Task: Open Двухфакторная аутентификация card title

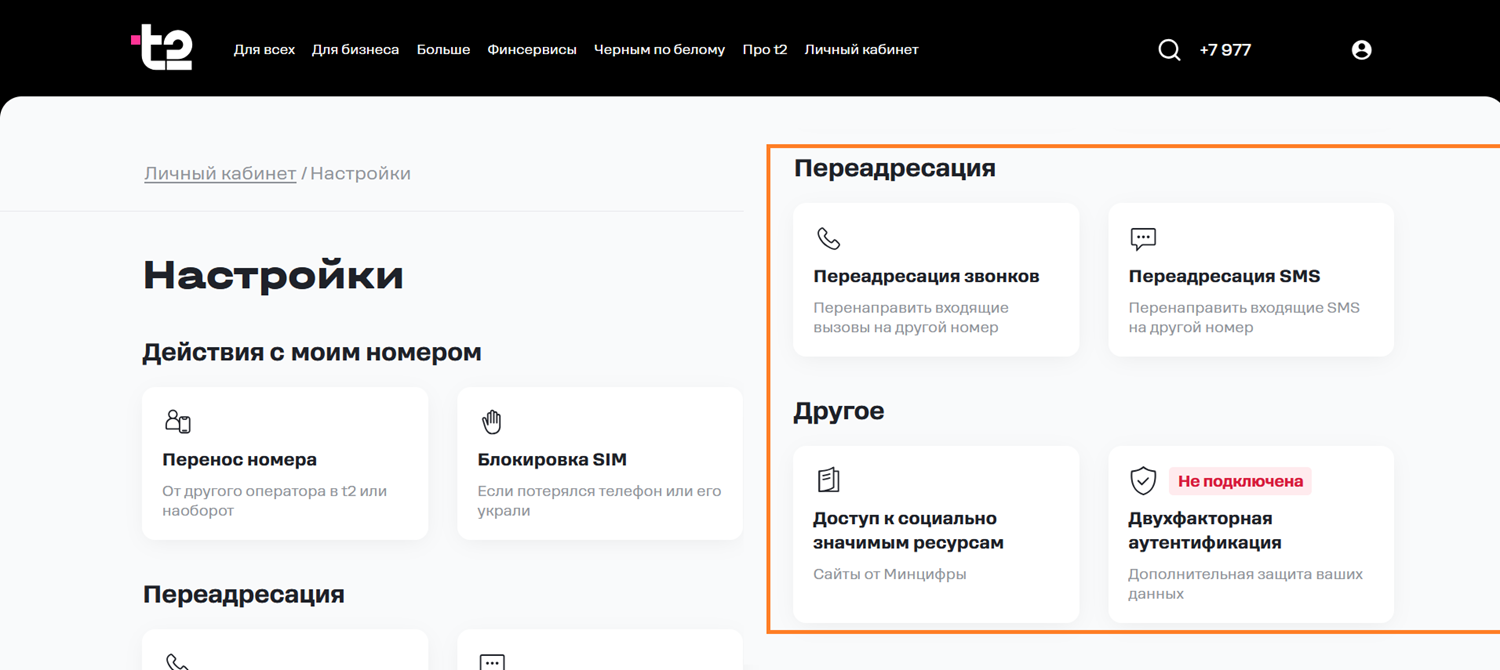Action: pyautogui.click(x=1205, y=531)
